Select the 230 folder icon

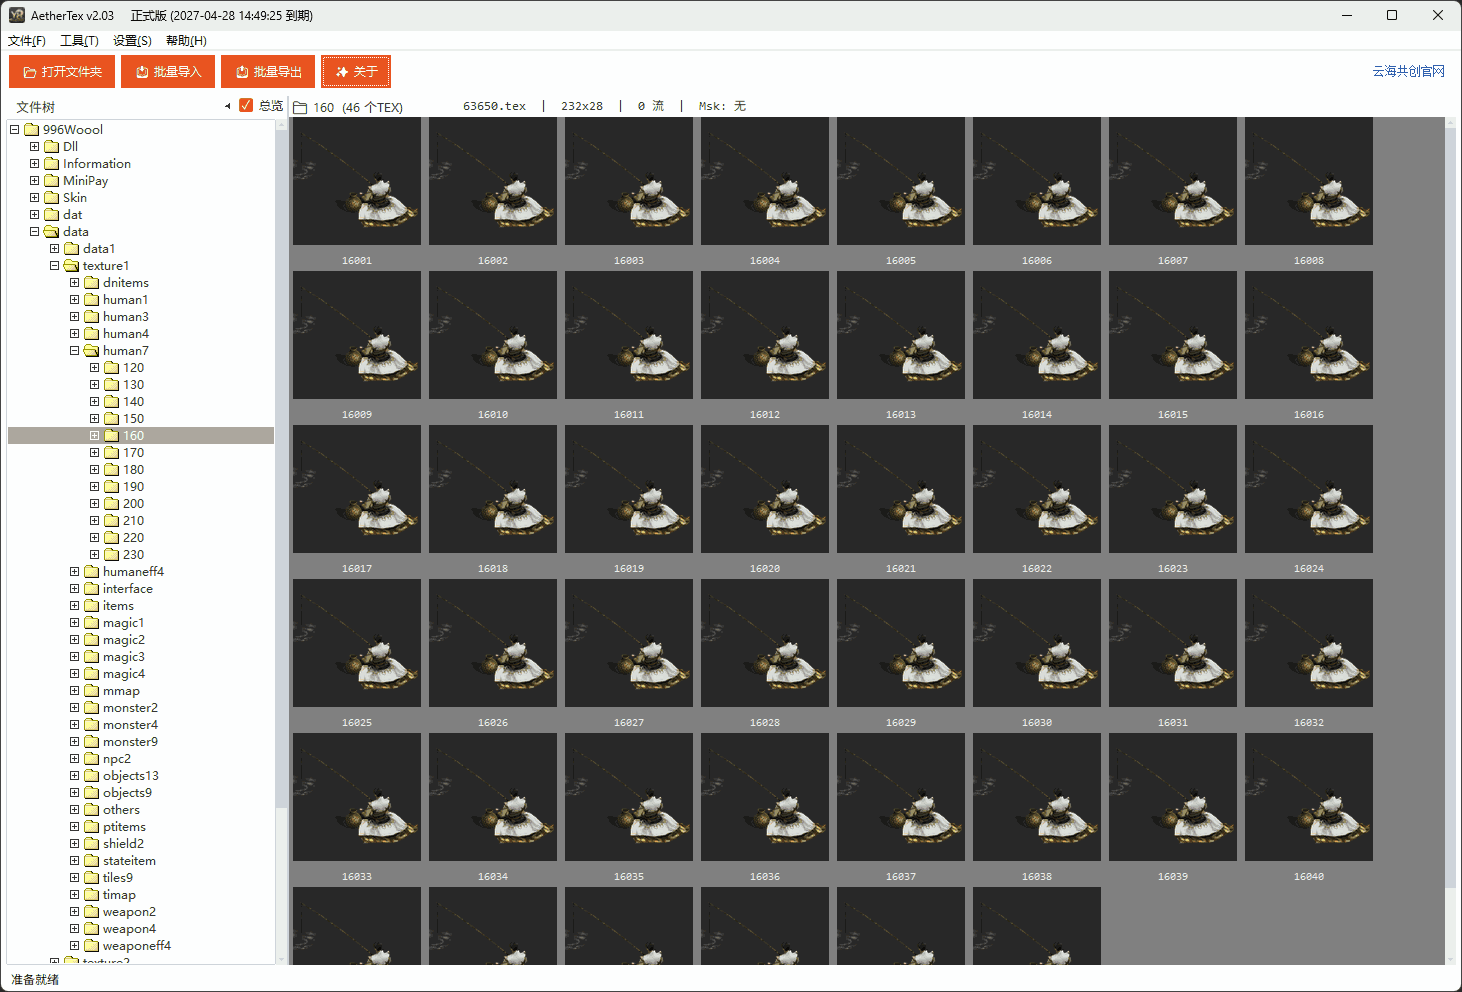(111, 554)
